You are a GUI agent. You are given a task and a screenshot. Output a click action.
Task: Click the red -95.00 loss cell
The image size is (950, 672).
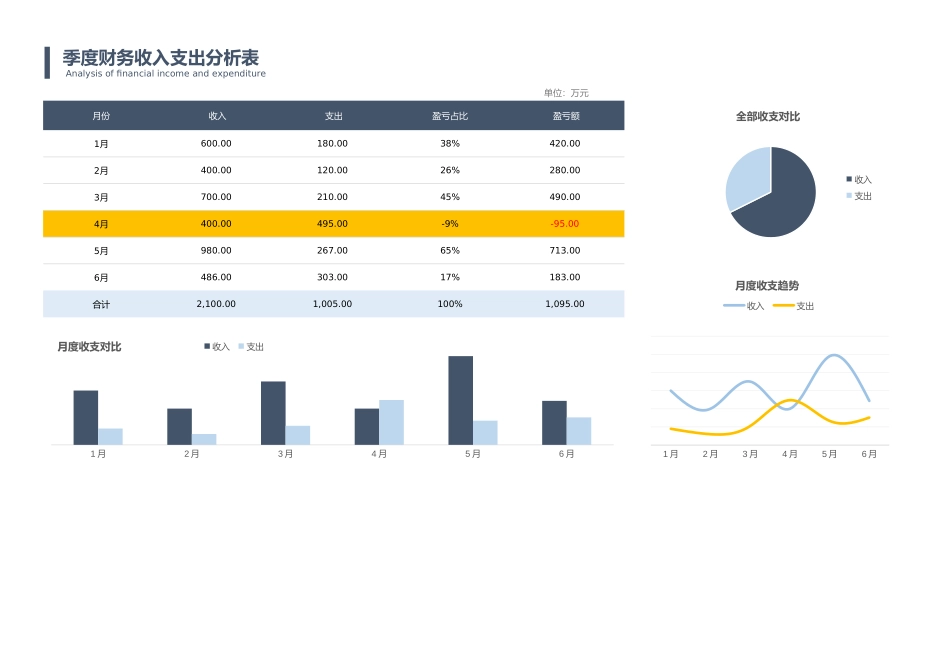point(564,224)
